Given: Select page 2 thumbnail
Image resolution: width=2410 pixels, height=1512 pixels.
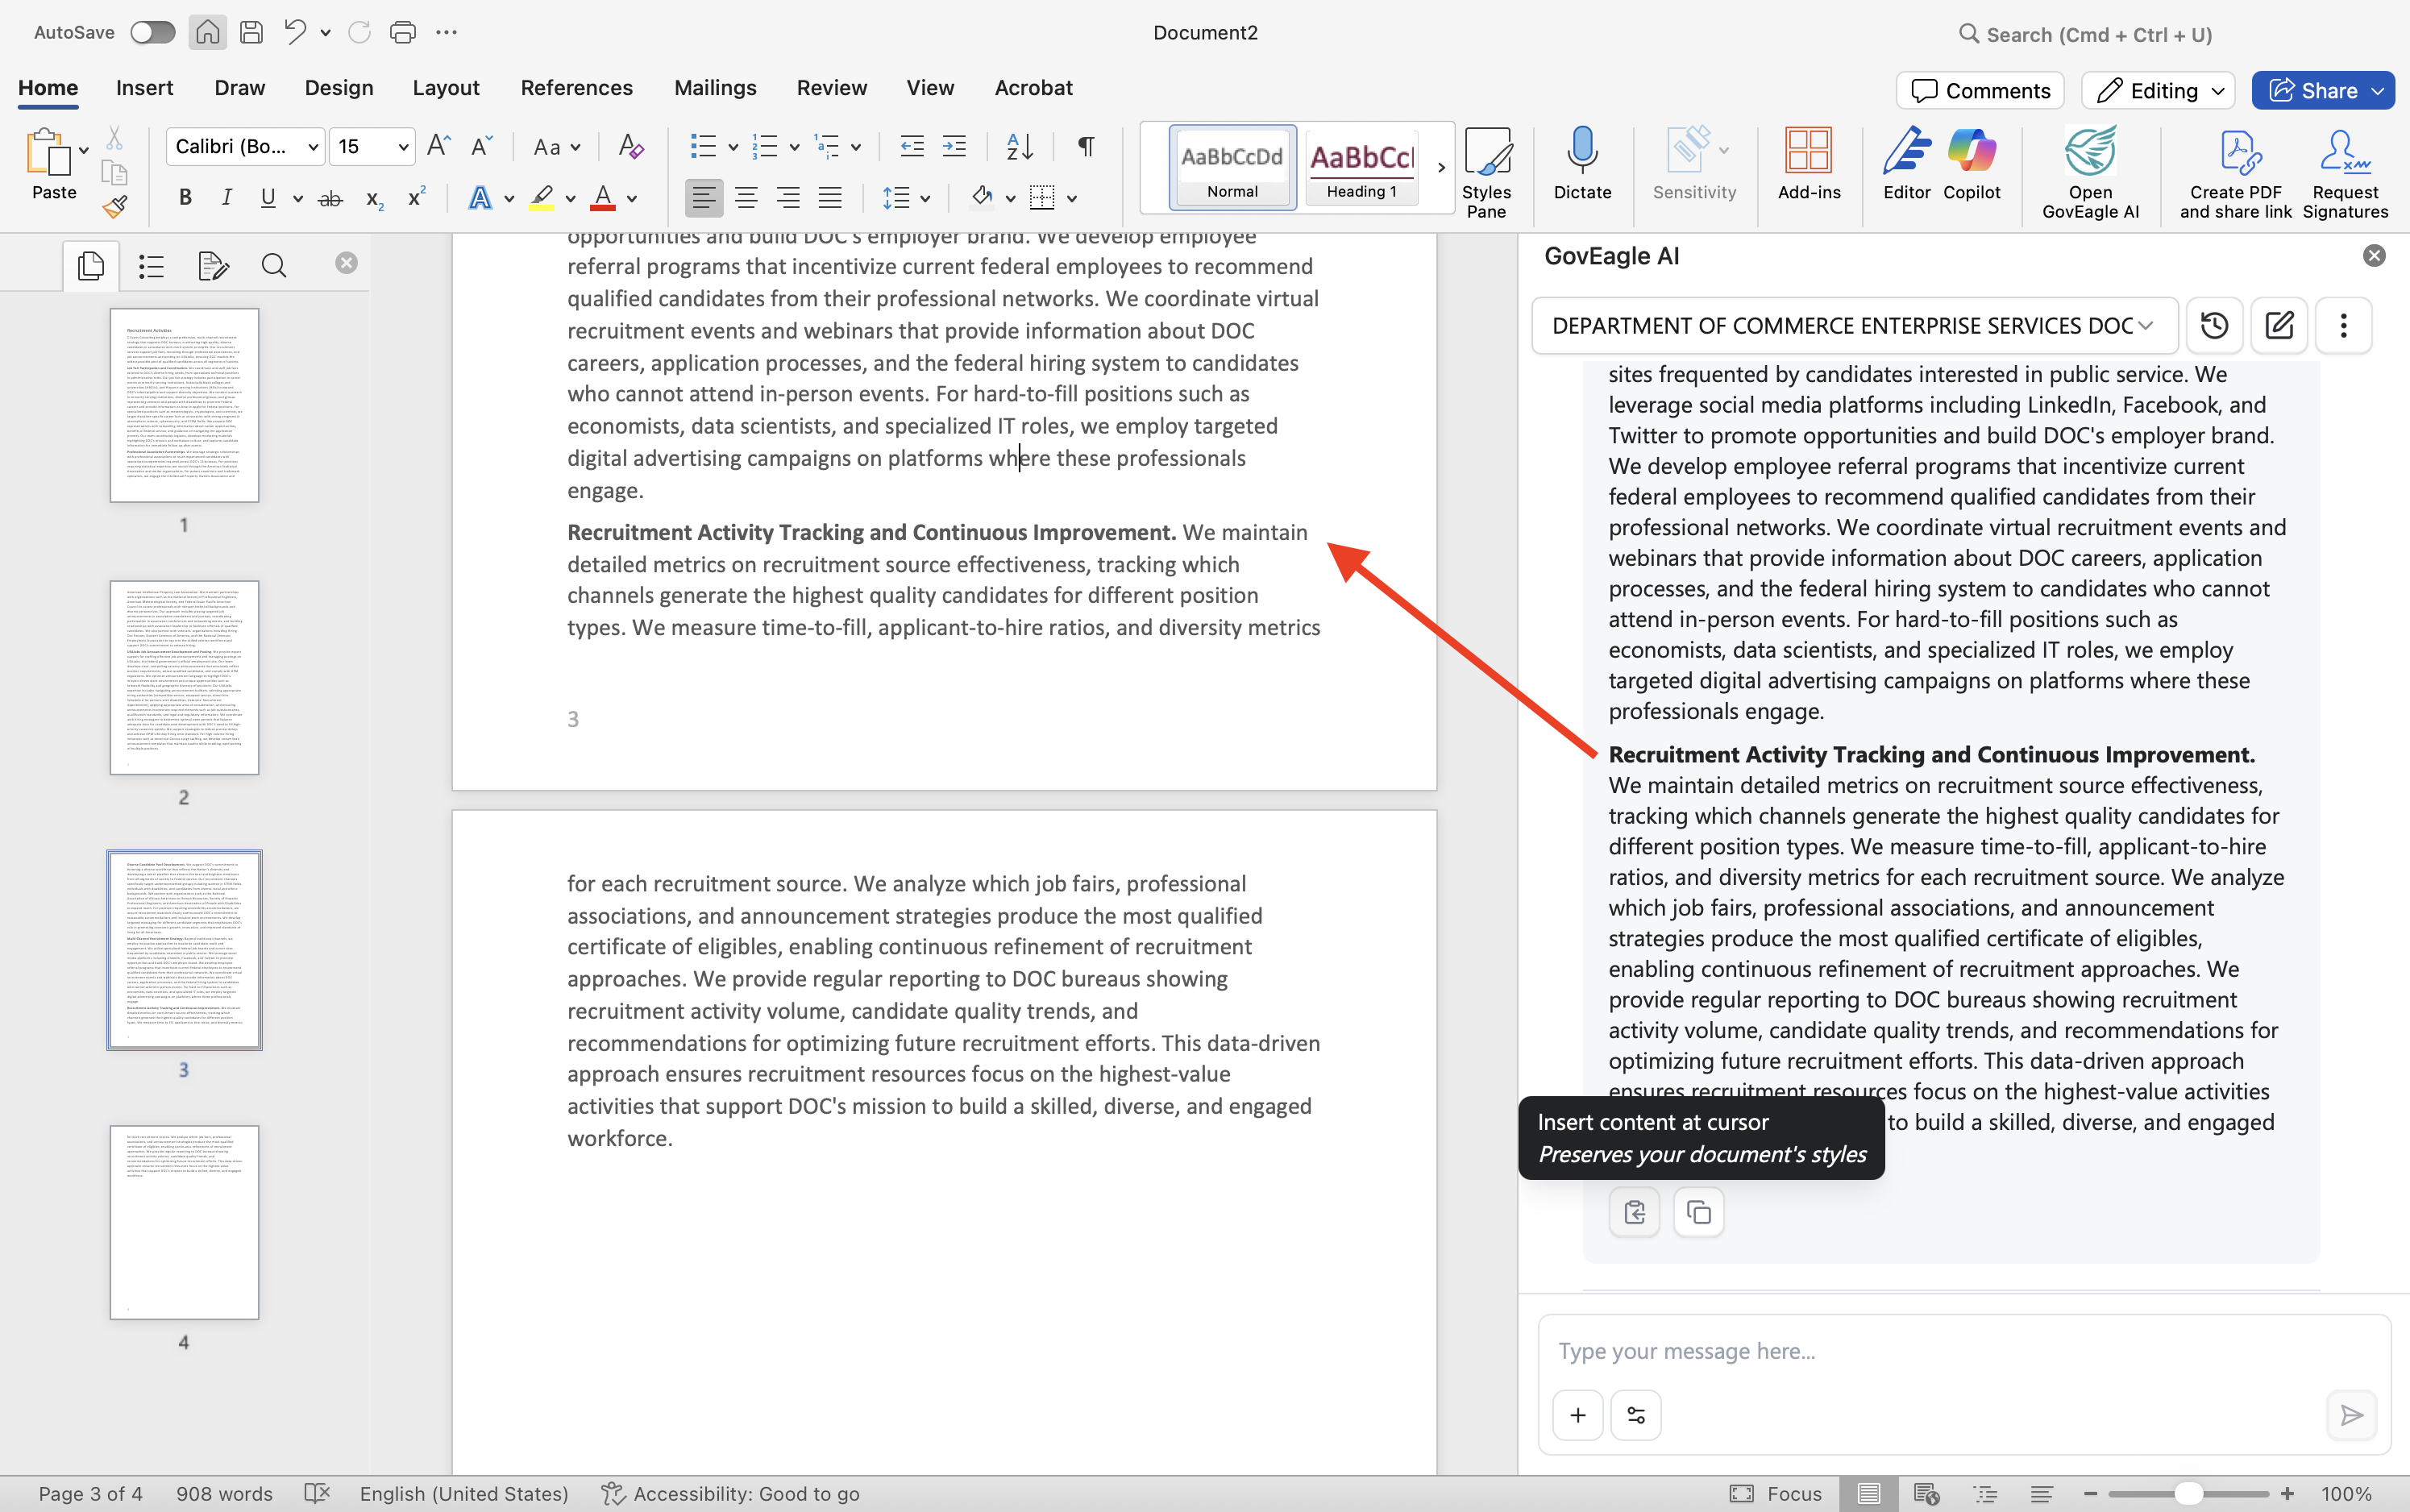Looking at the screenshot, I should (x=184, y=678).
